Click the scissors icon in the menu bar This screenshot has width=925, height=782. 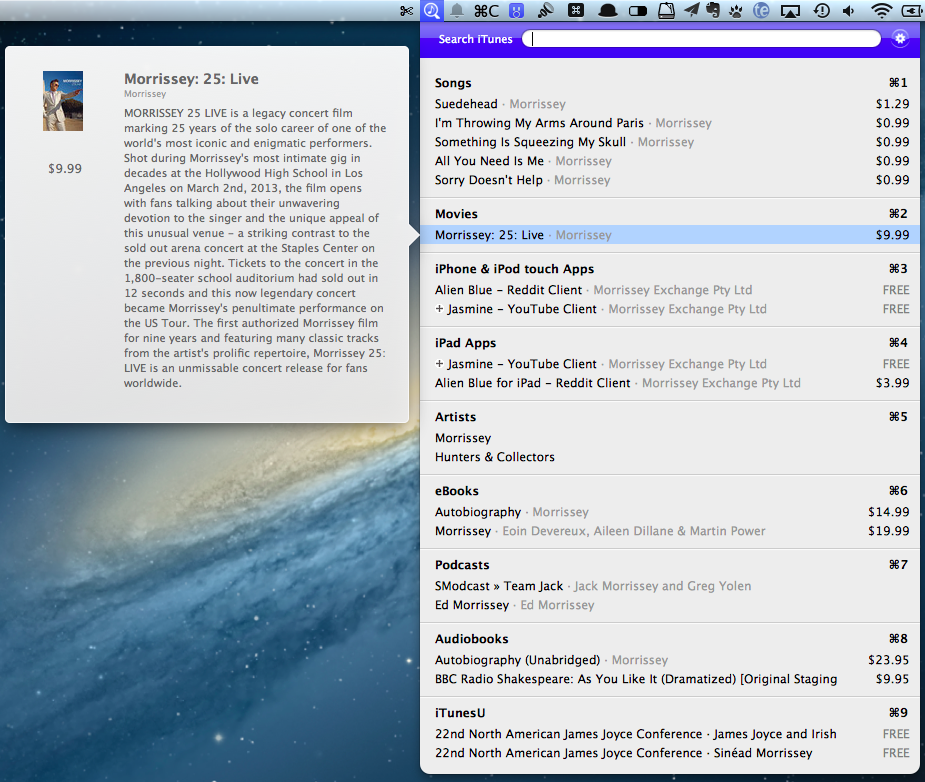click(x=406, y=11)
